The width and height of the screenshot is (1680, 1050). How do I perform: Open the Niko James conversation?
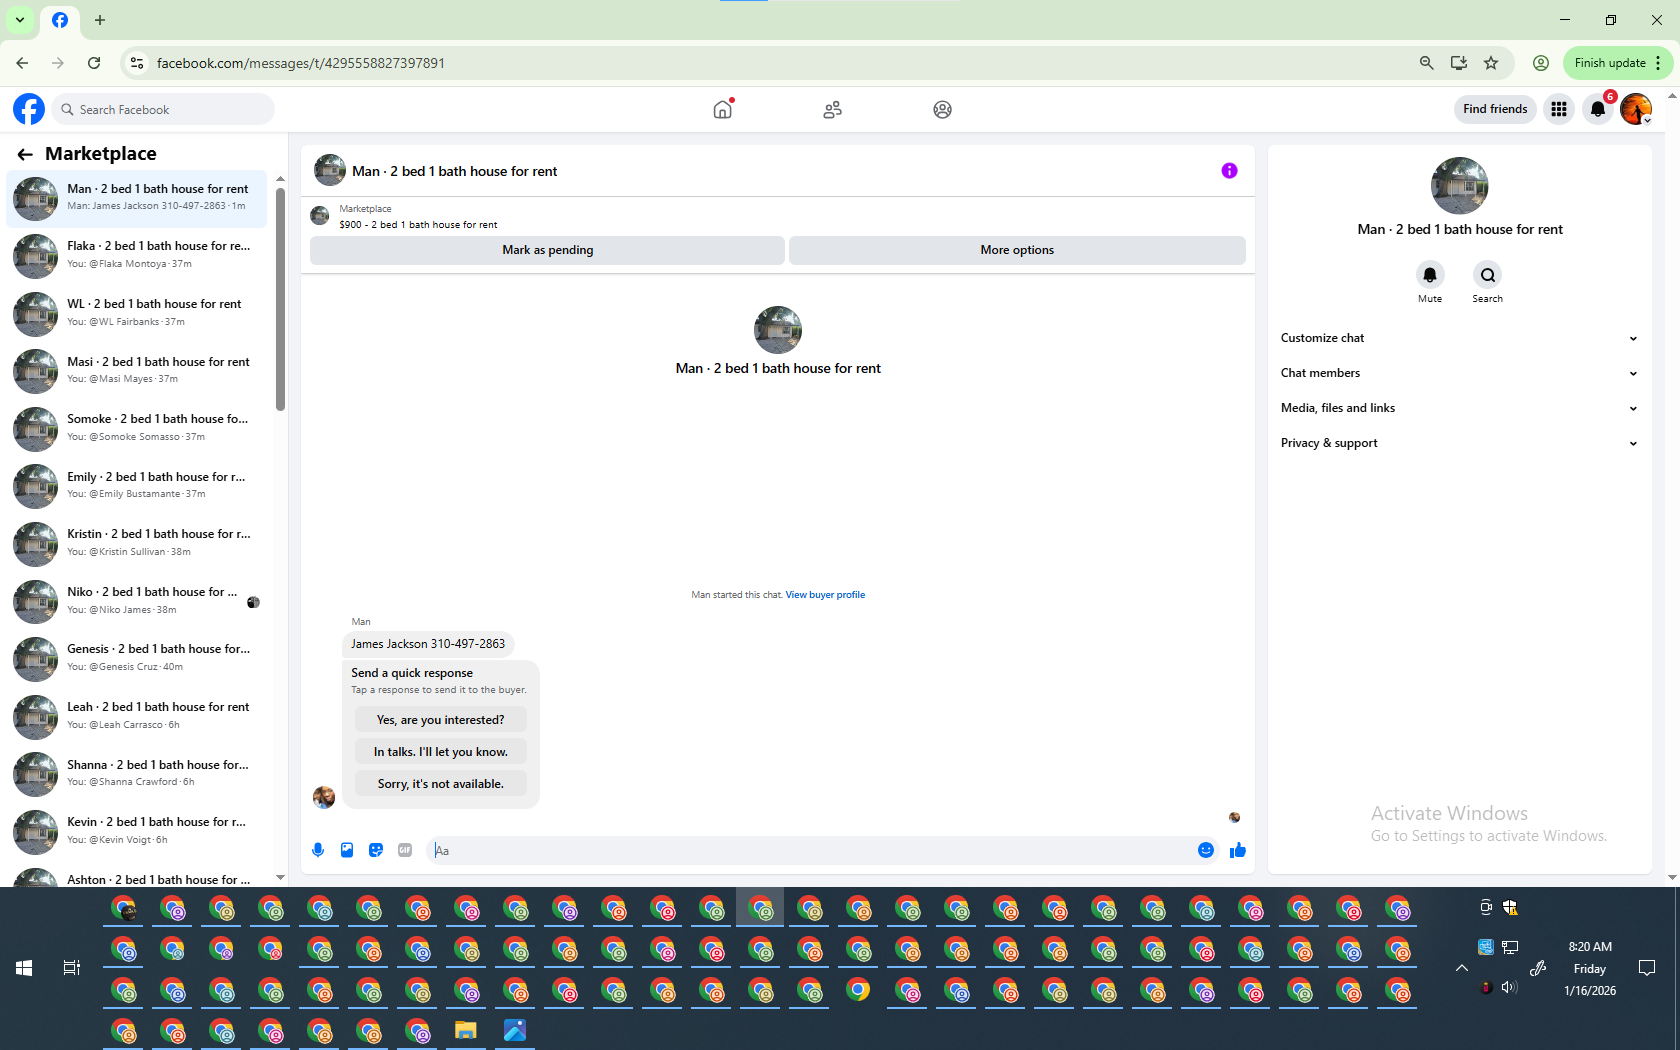point(137,602)
